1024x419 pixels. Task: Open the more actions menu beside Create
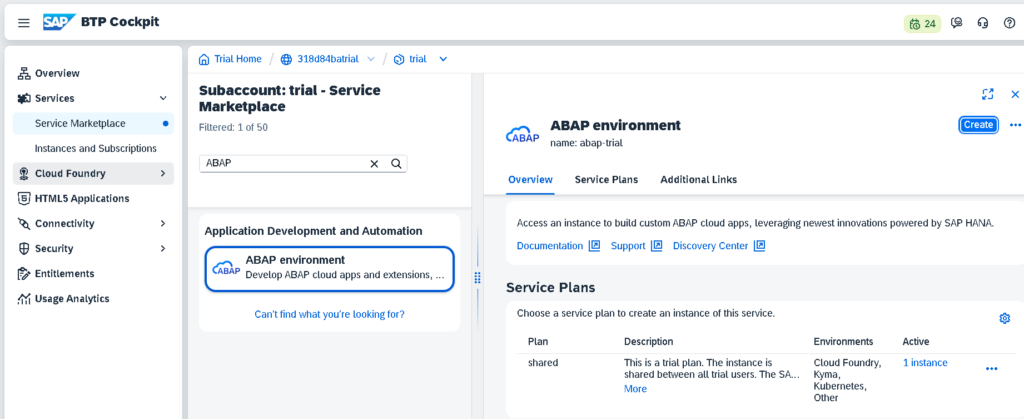coord(1015,125)
